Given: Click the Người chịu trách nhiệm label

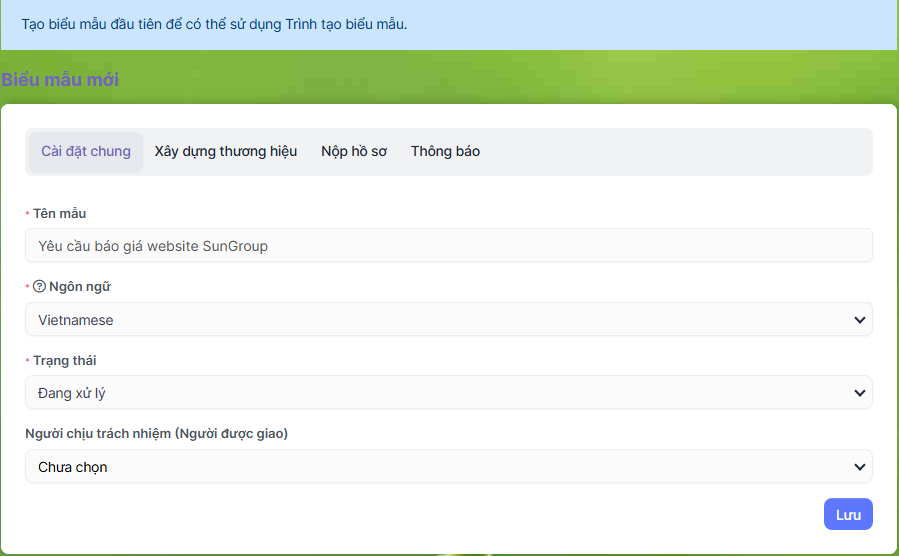Looking at the screenshot, I should tap(157, 434).
